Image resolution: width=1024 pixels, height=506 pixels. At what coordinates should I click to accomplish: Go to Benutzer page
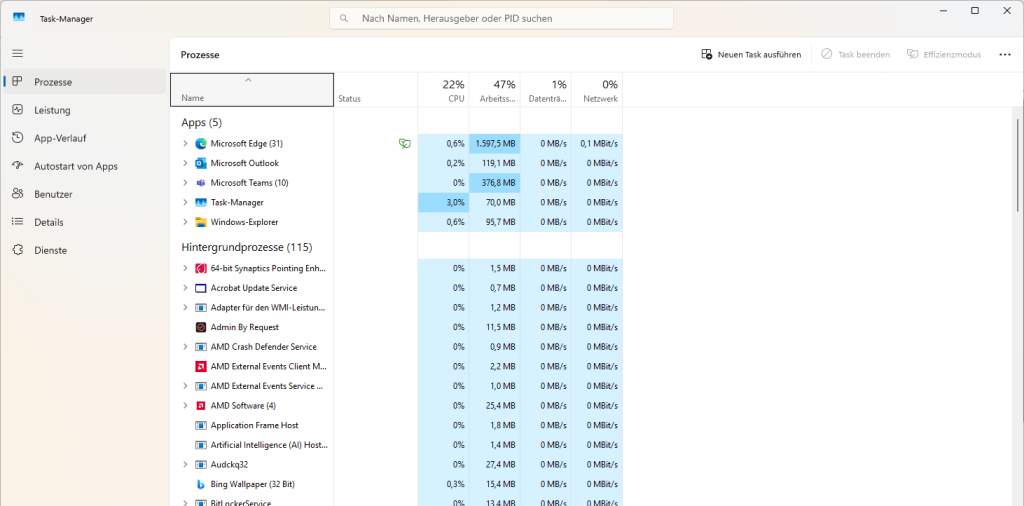pos(85,195)
